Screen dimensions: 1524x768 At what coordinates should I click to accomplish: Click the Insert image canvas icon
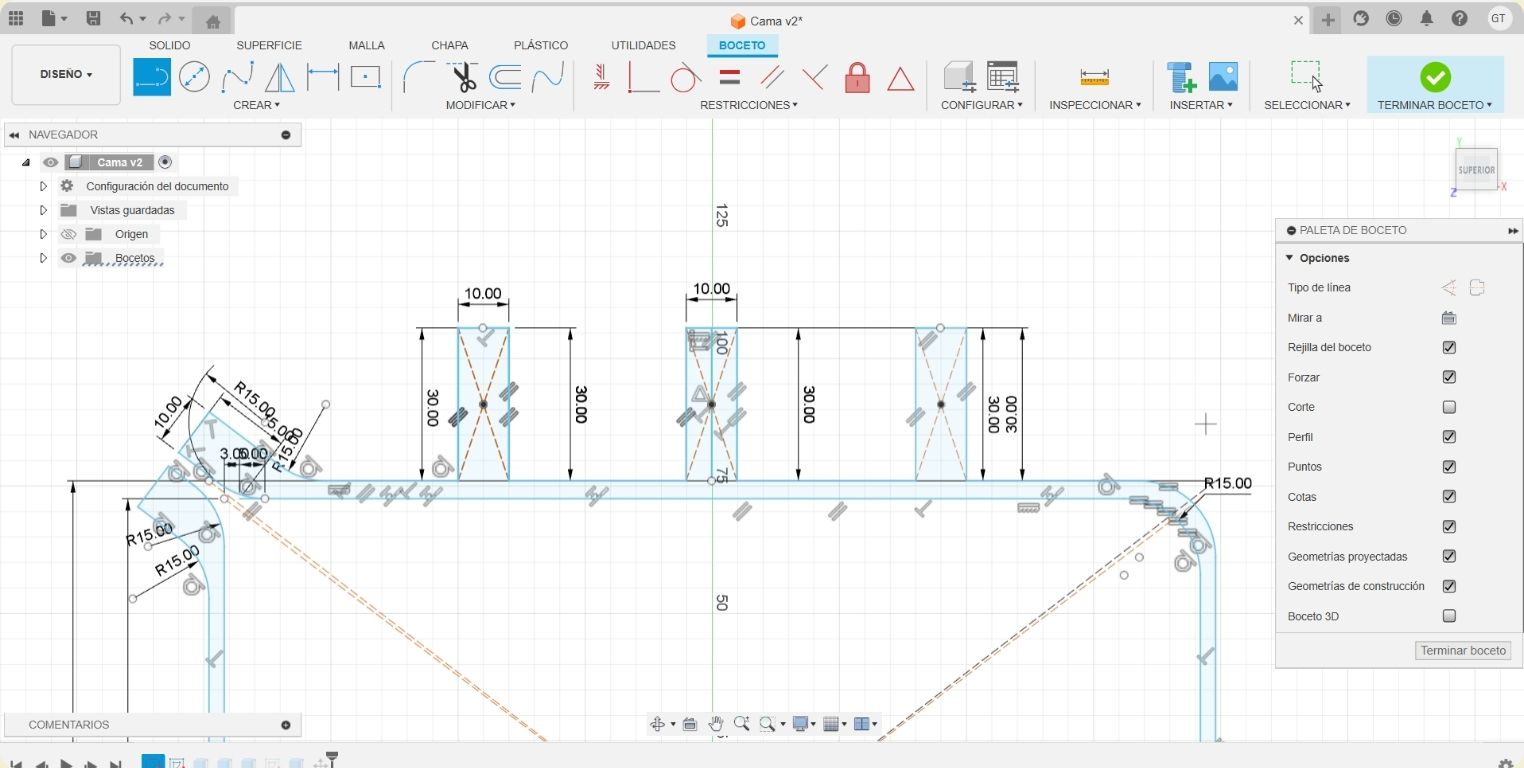[1223, 77]
